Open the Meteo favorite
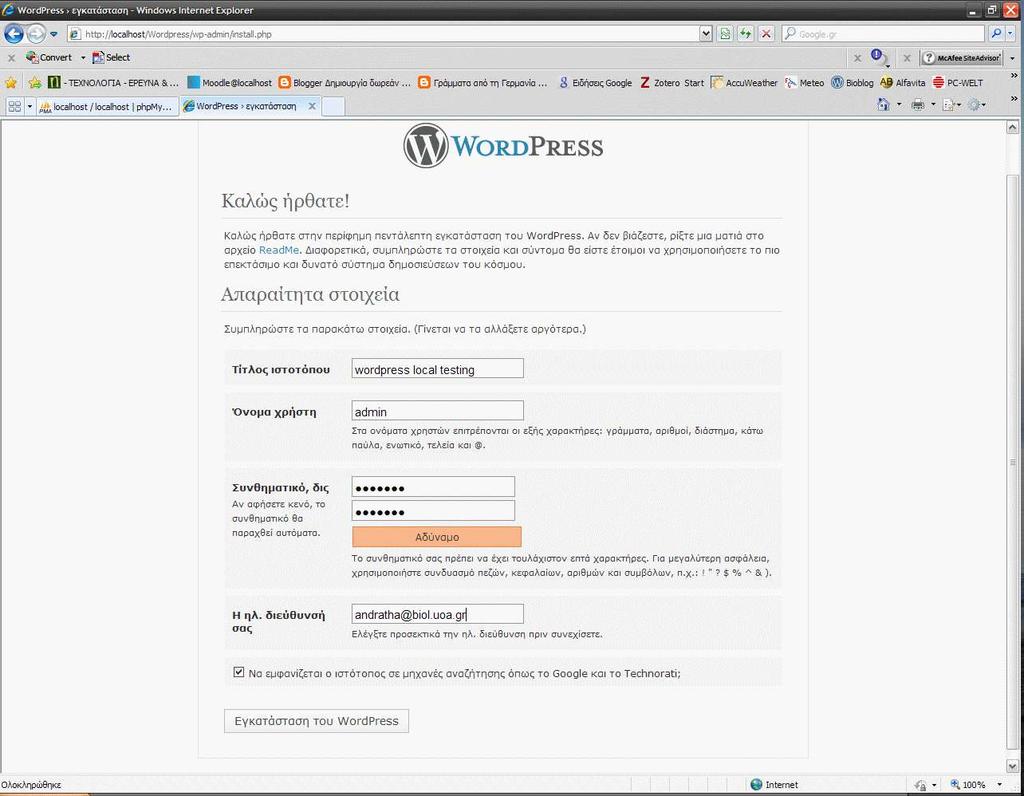This screenshot has height=796, width=1024. tap(805, 83)
